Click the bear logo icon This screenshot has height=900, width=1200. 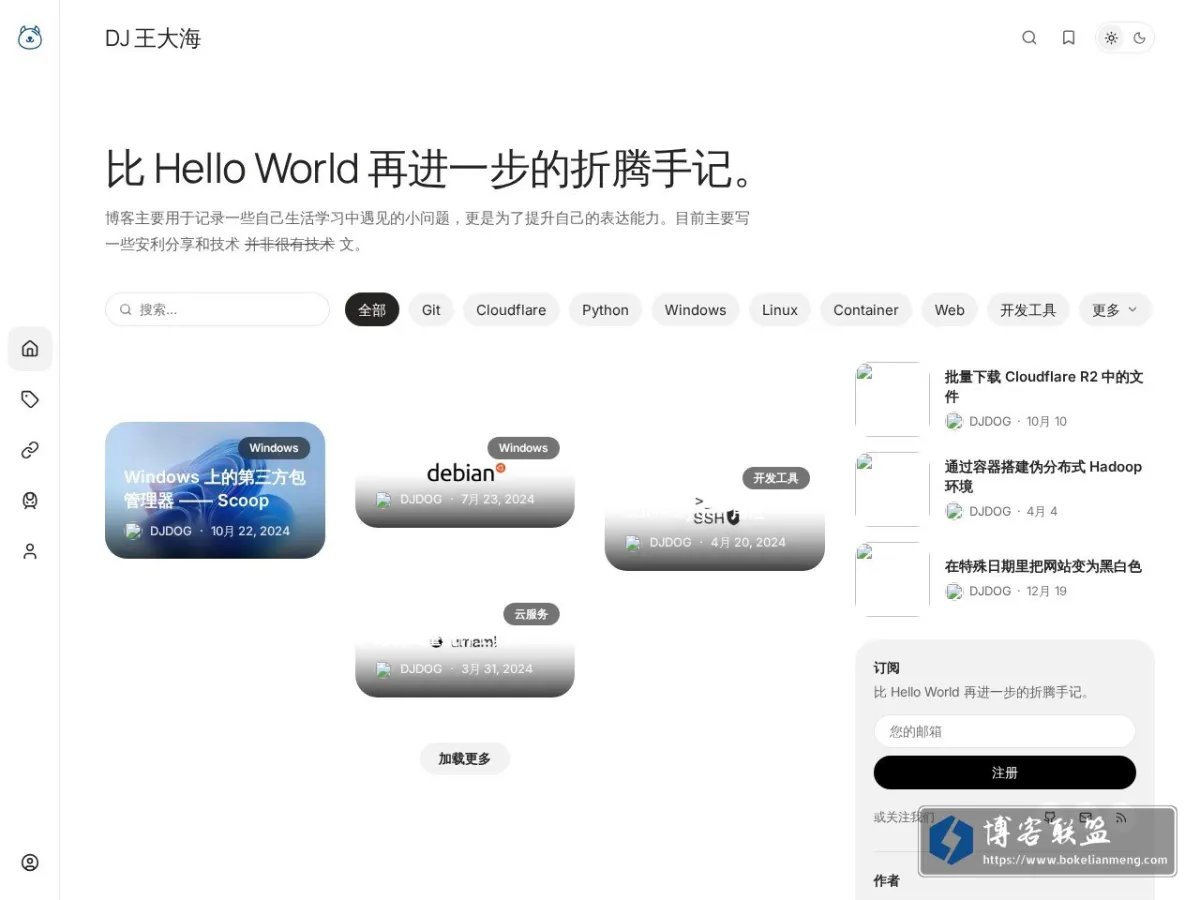[x=30, y=38]
